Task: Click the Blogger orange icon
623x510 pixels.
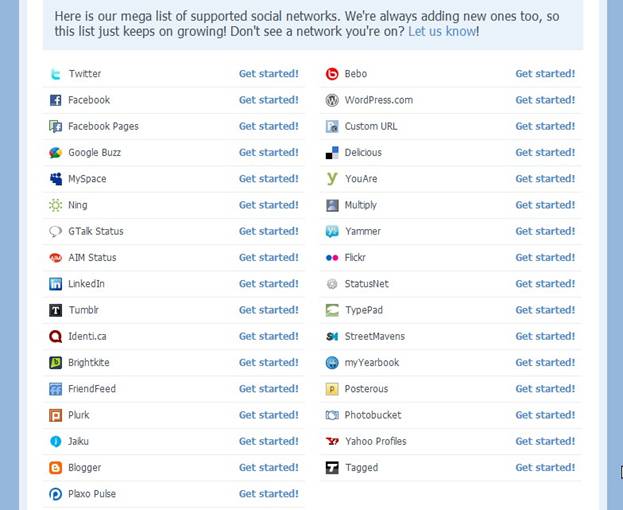Action: tap(56, 468)
